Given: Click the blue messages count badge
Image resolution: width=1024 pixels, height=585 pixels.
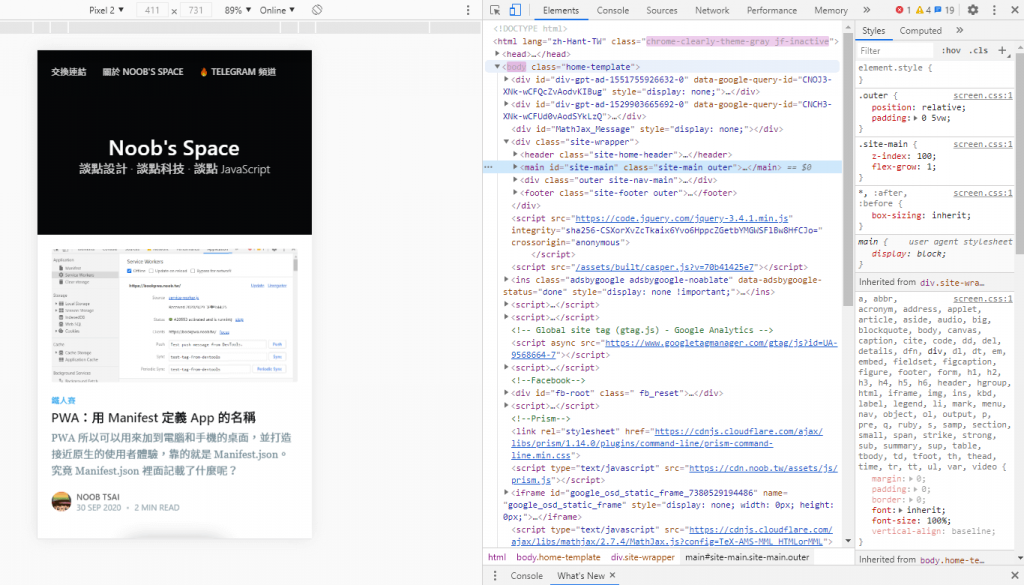Looking at the screenshot, I should click(x=944, y=10).
